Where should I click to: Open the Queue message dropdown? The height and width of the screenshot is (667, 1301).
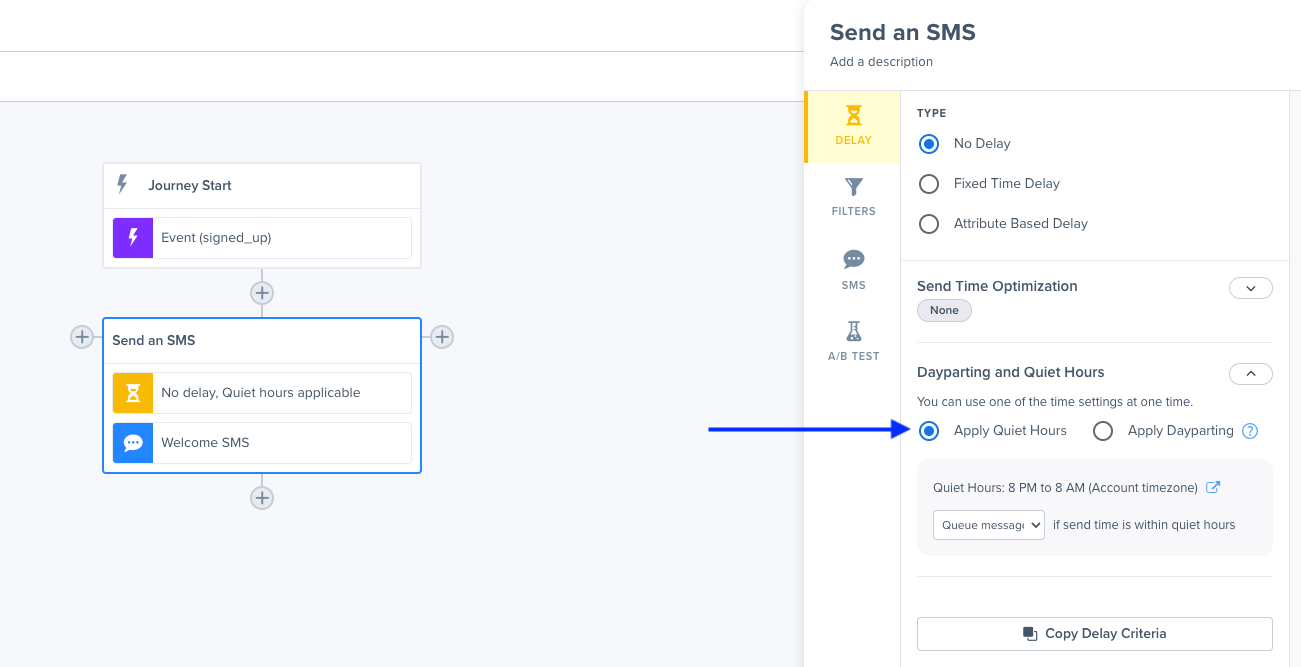[989, 525]
